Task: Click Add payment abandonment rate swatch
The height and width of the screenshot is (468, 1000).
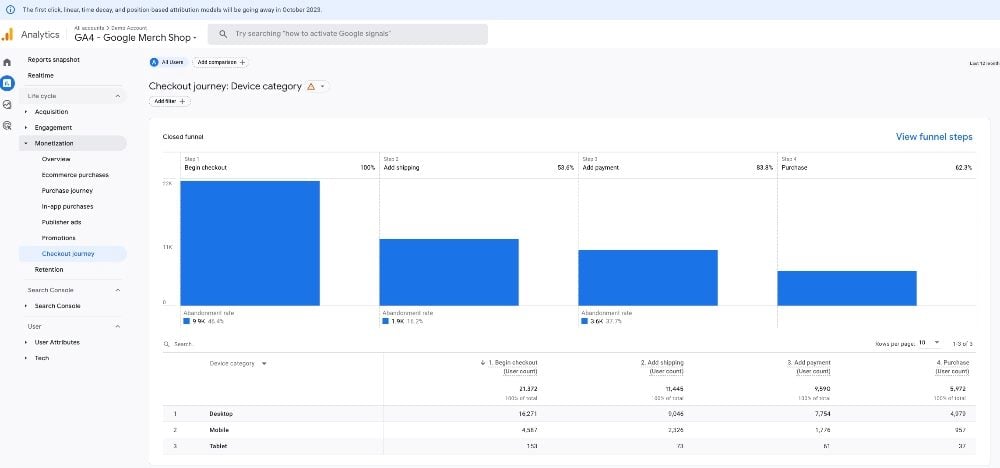Action: [x=585, y=321]
